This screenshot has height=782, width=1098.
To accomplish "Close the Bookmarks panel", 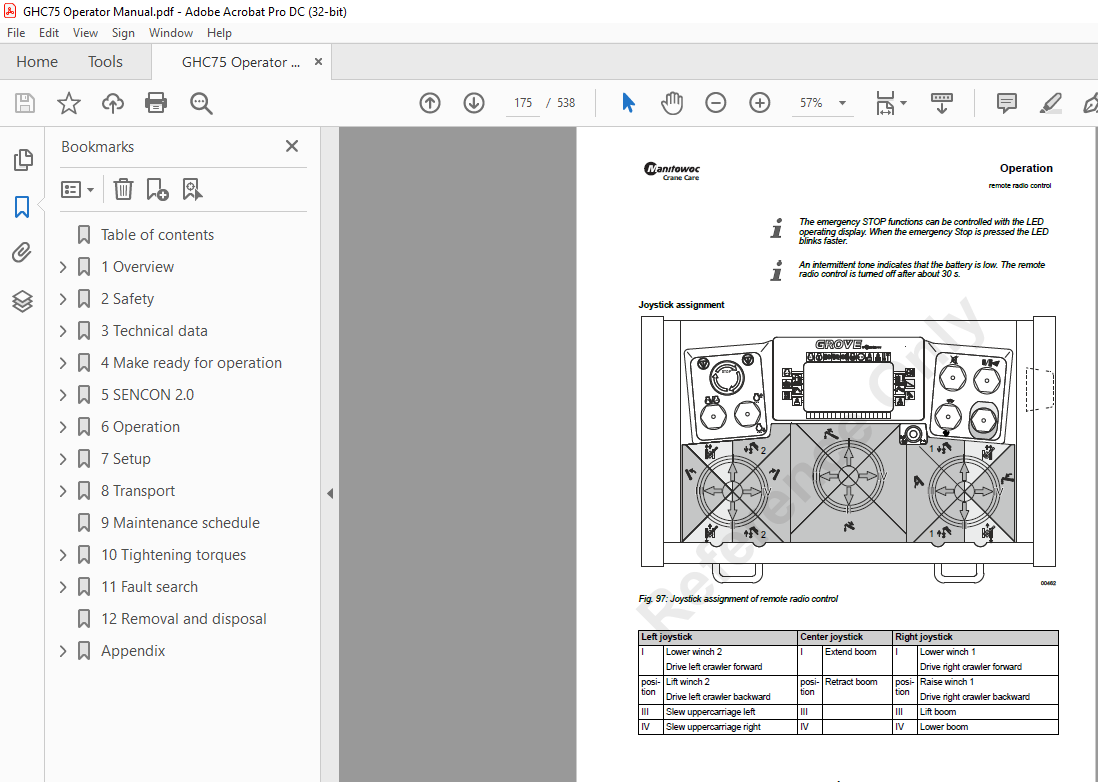I will tap(292, 146).
